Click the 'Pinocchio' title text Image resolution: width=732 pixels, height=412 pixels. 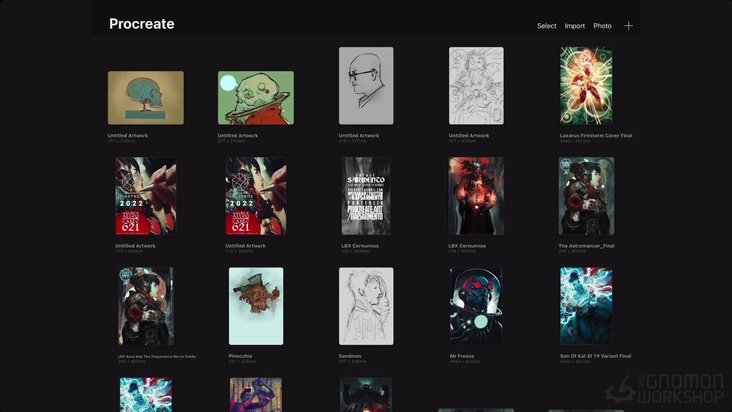pos(240,356)
